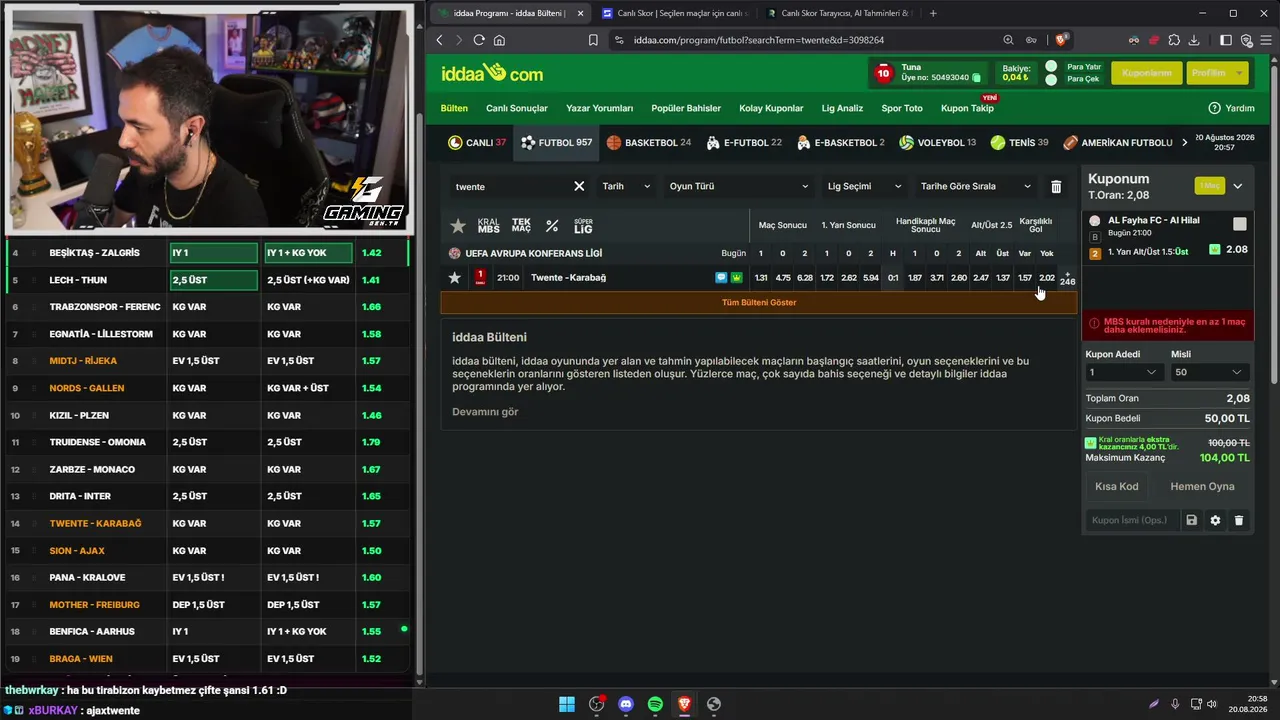Select the E-Basketbol sport tab

coord(841,143)
